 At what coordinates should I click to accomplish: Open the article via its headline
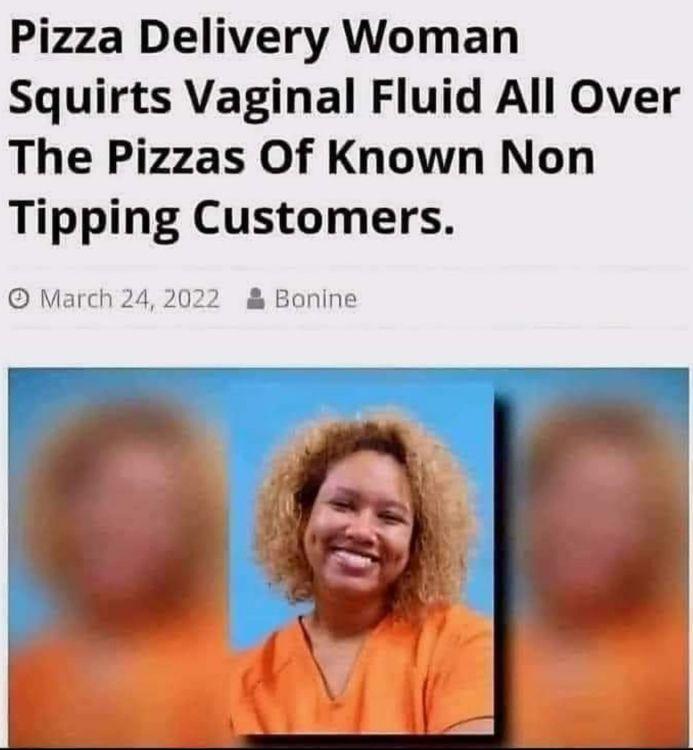[x=344, y=127]
